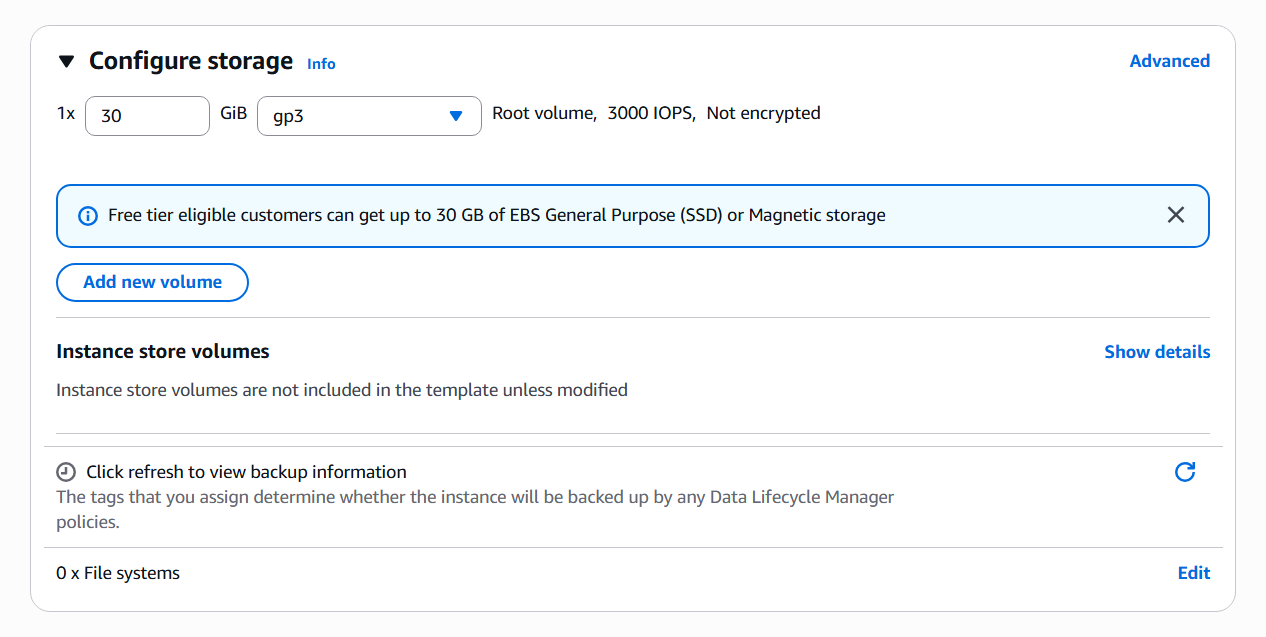This screenshot has width=1266, height=637.
Task: Click the root volume size field
Action: tap(147, 116)
